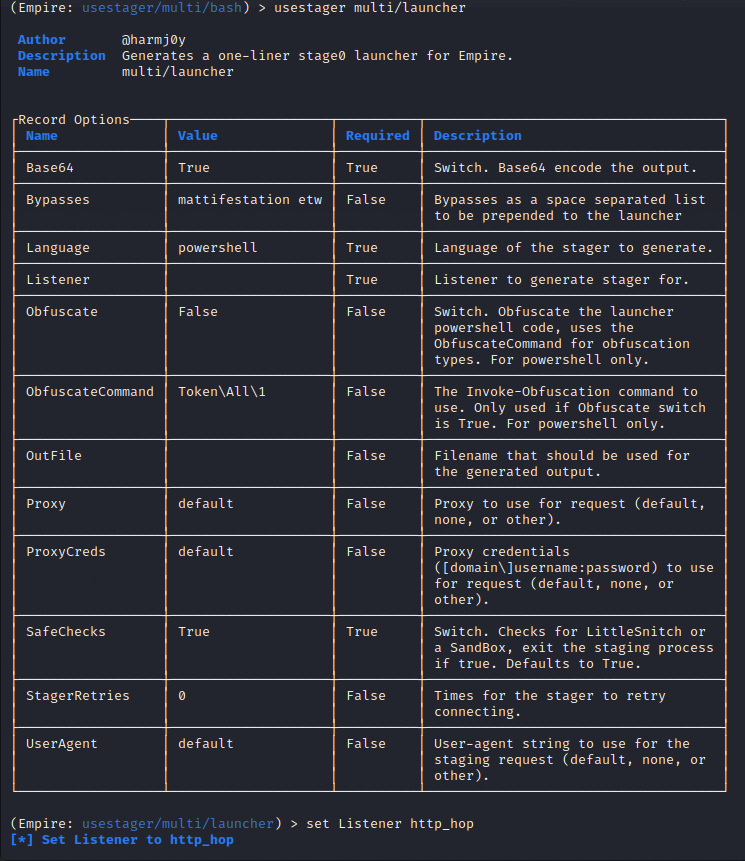The width and height of the screenshot is (745, 861).
Task: Click the 'usestager multi/launcher' command text
Action: 369,8
